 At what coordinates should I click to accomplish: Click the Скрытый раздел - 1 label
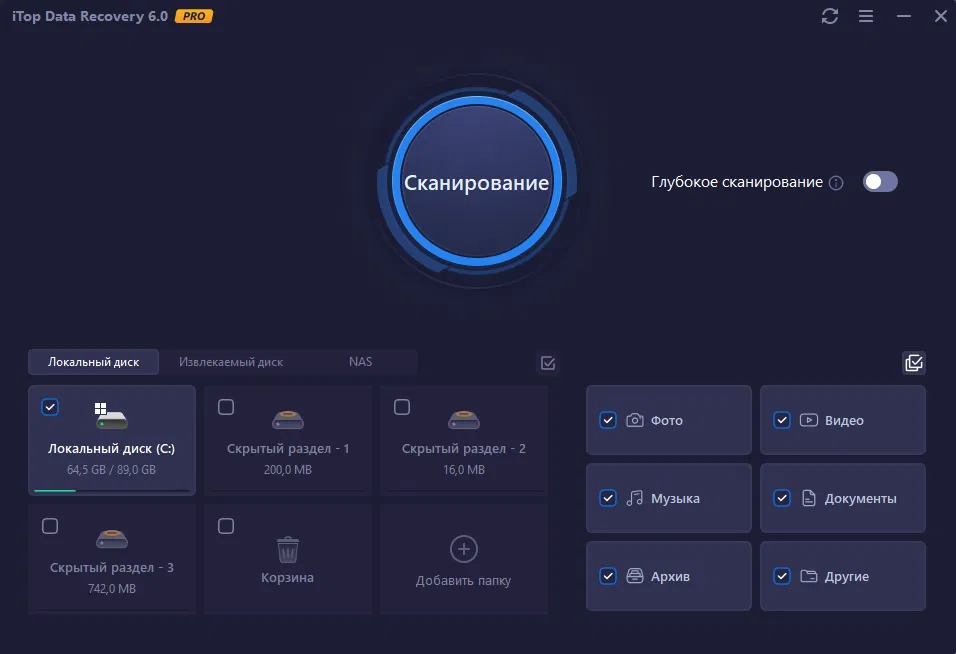pos(288,449)
